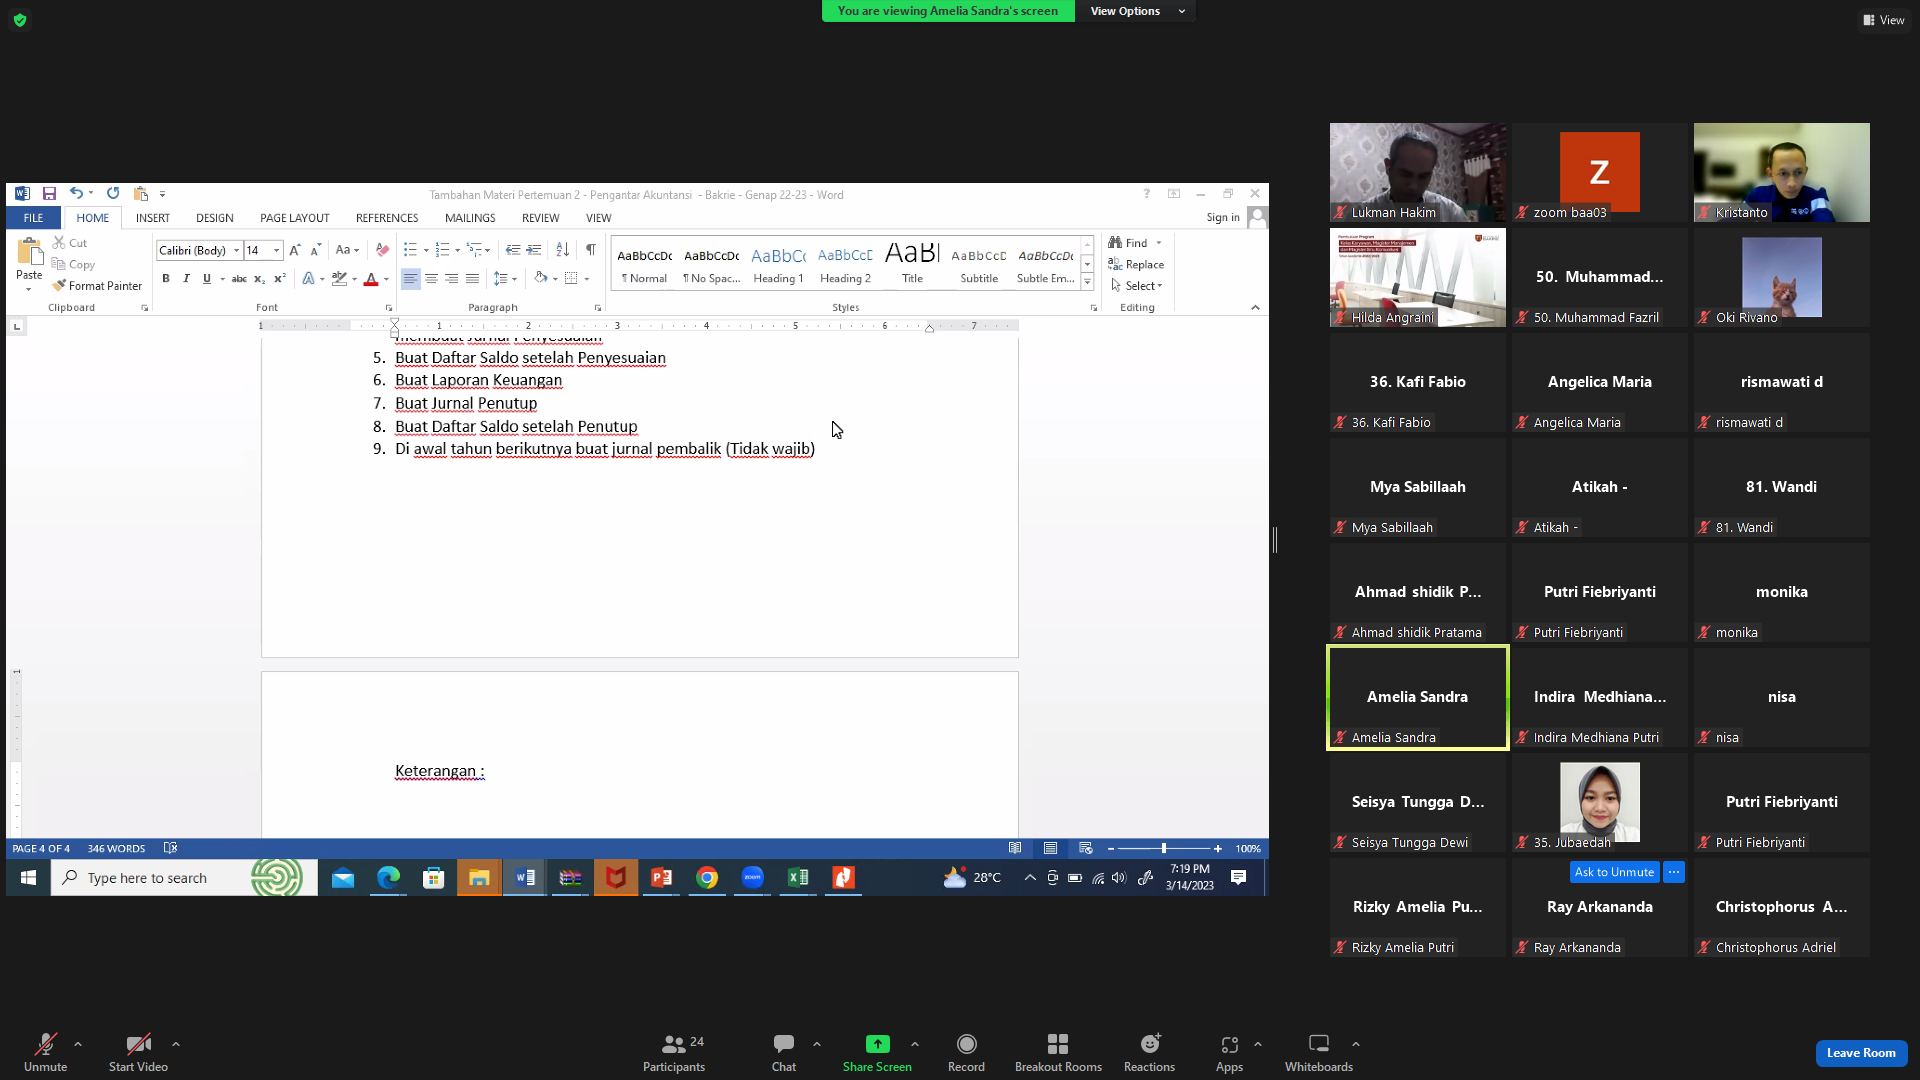Open video options arrow beside Start Video
Viewport: 1920px width, 1080px height.
click(x=176, y=1044)
